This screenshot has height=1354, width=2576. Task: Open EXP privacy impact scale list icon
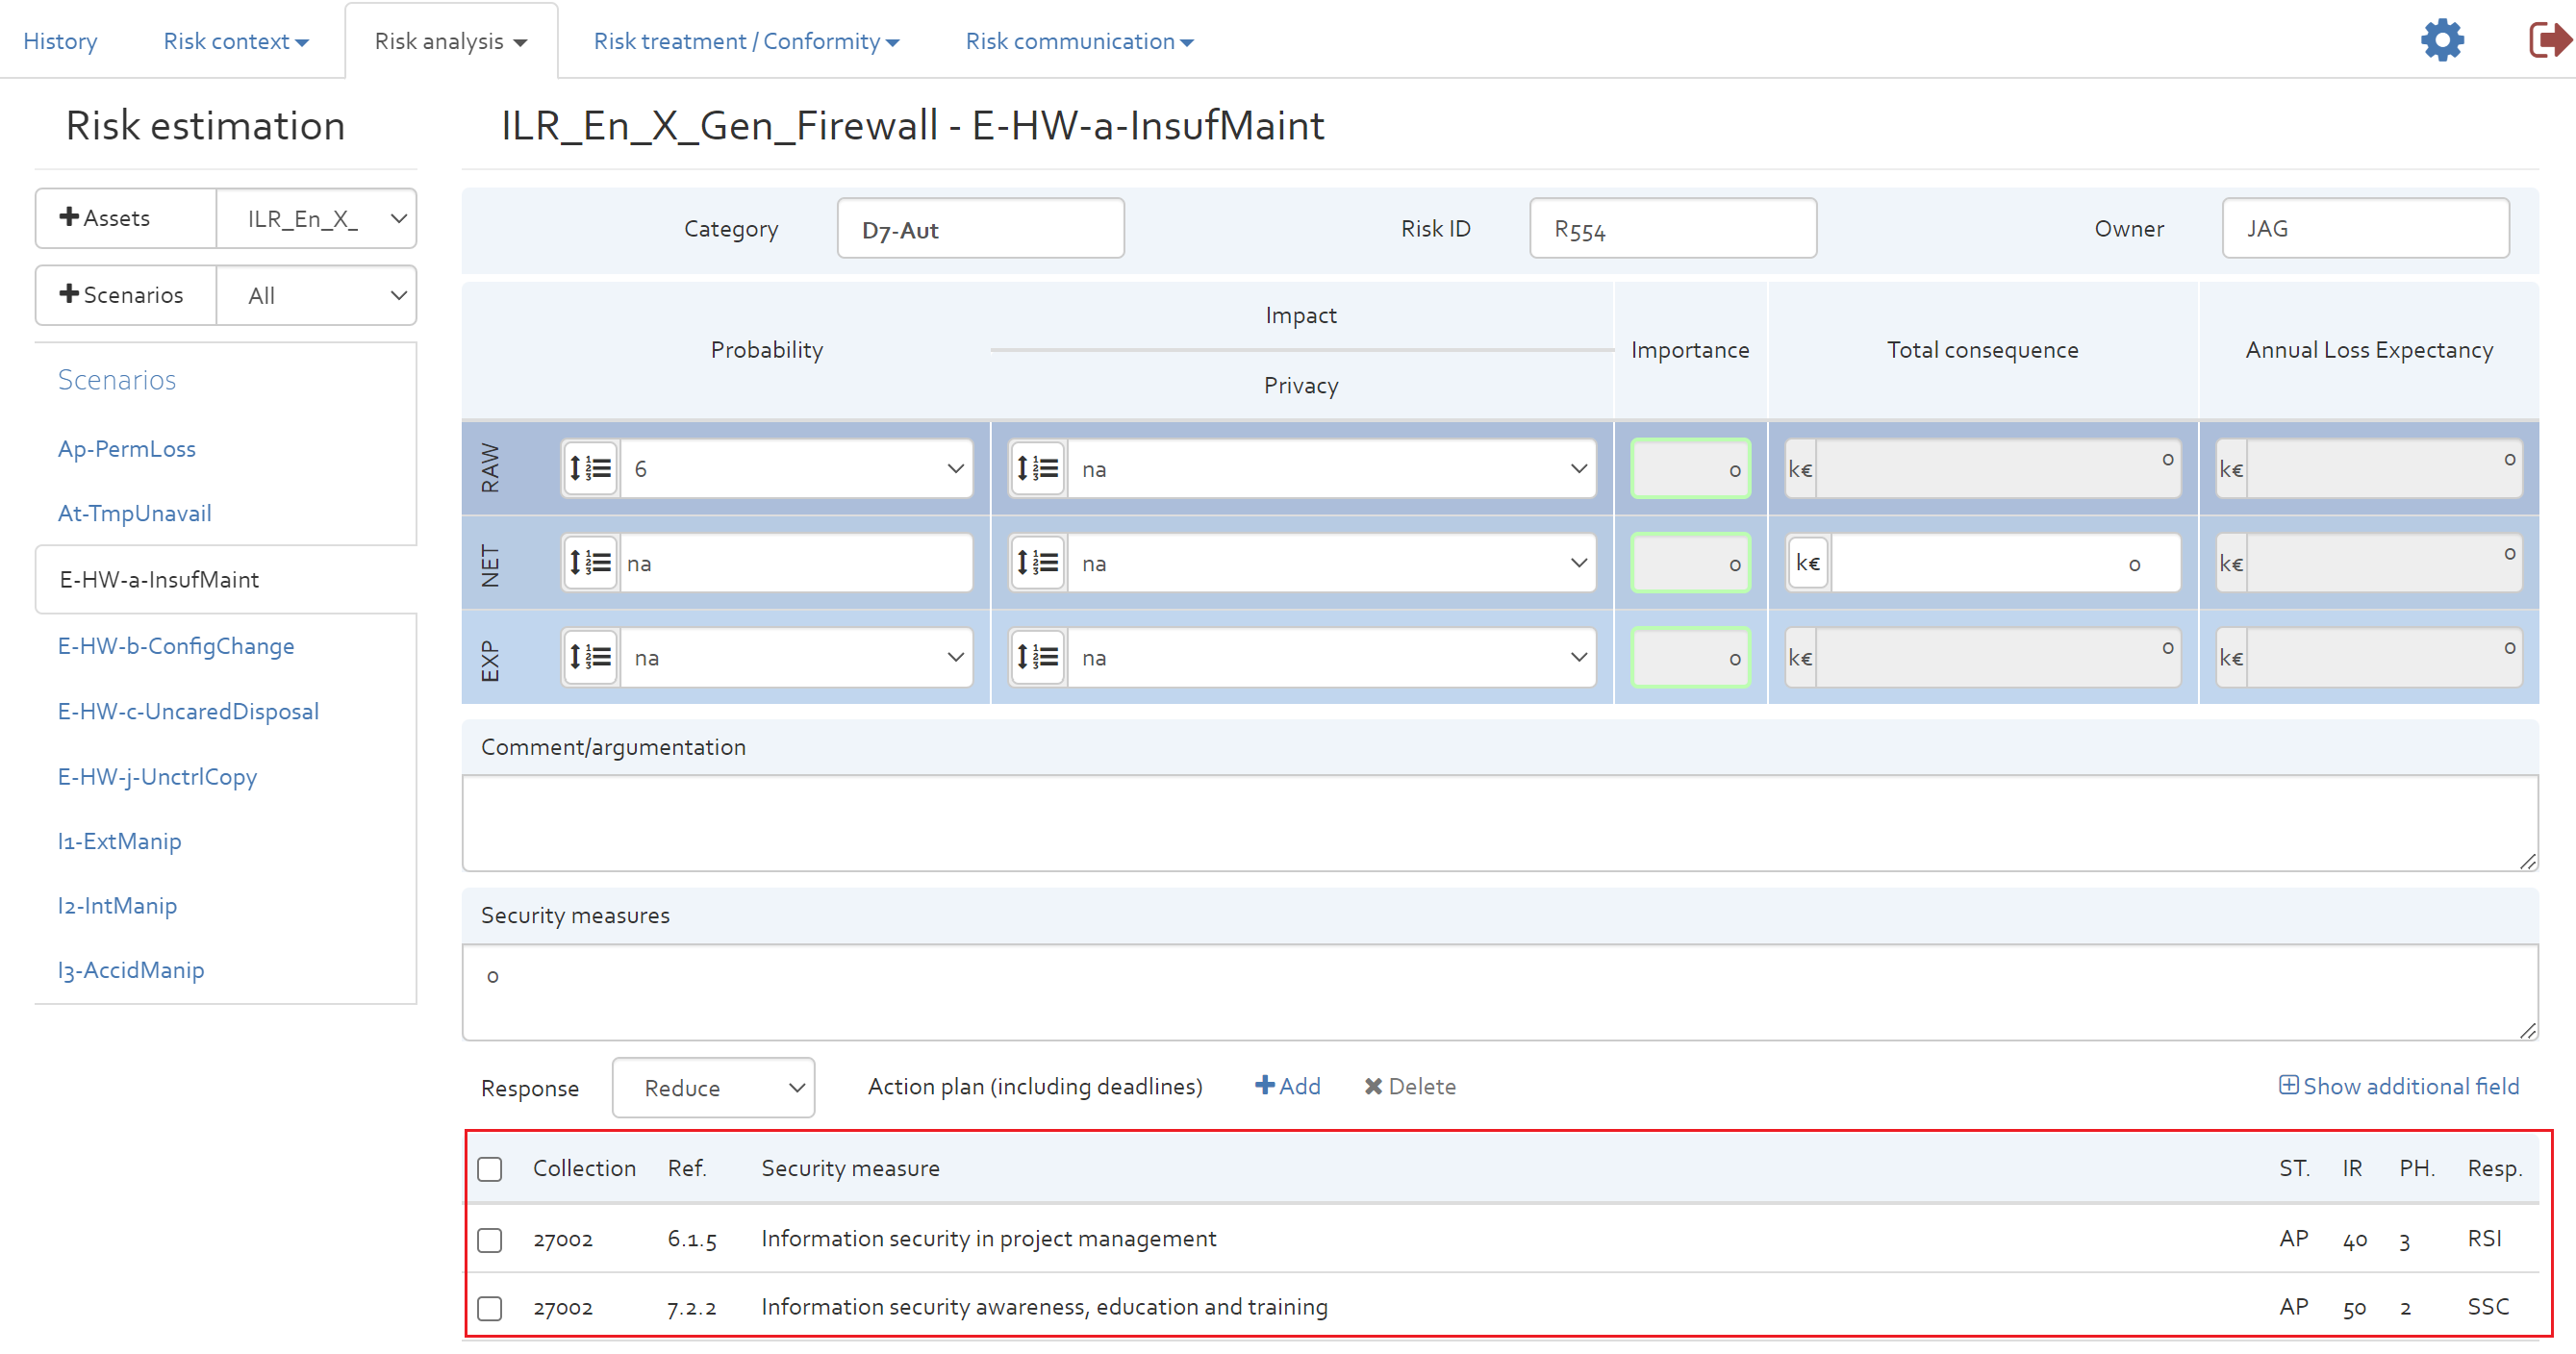pos(1037,657)
